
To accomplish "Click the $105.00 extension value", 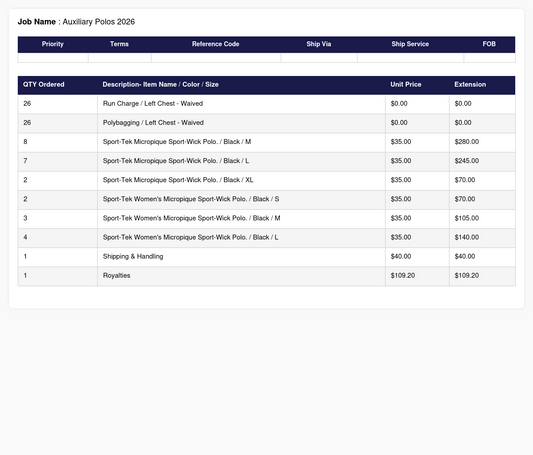I will coord(467,218).
